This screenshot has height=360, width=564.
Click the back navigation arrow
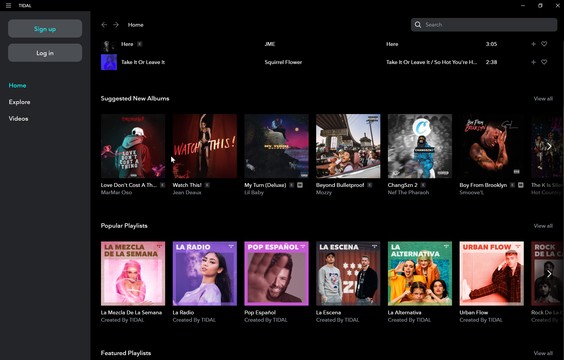[x=104, y=25]
